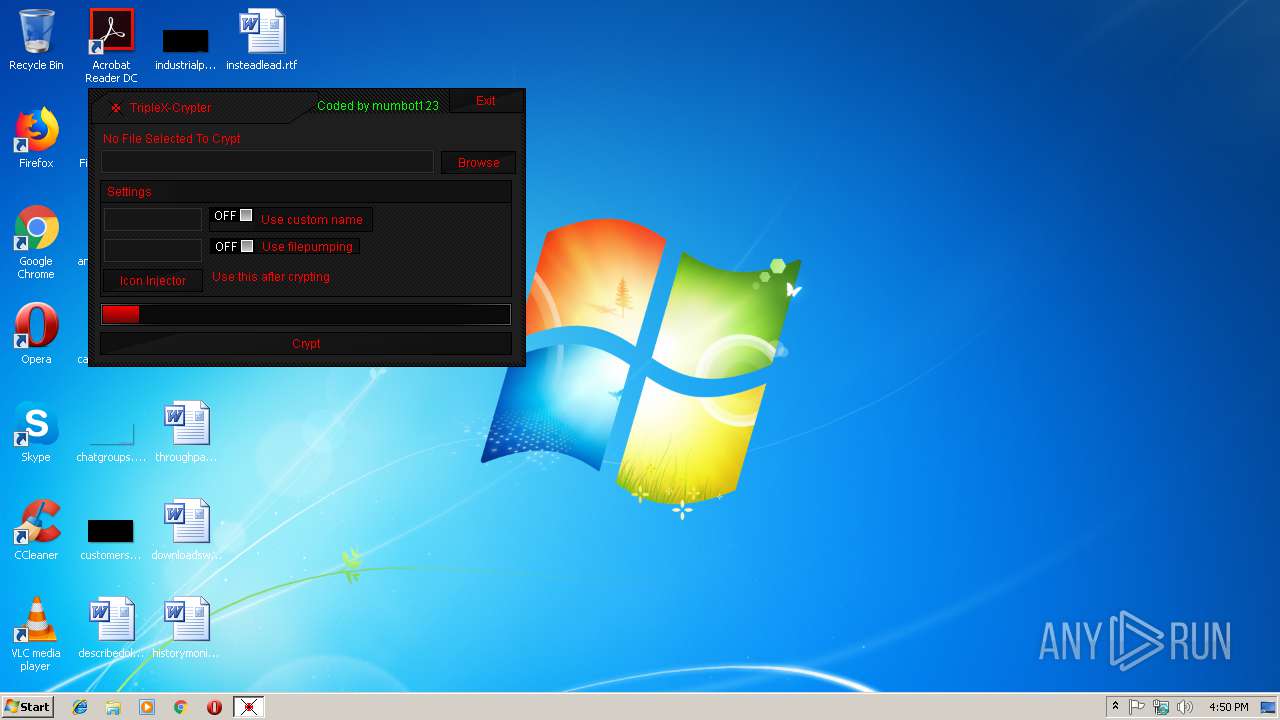Open the network tray icon
1280x720 pixels.
coord(1161,707)
